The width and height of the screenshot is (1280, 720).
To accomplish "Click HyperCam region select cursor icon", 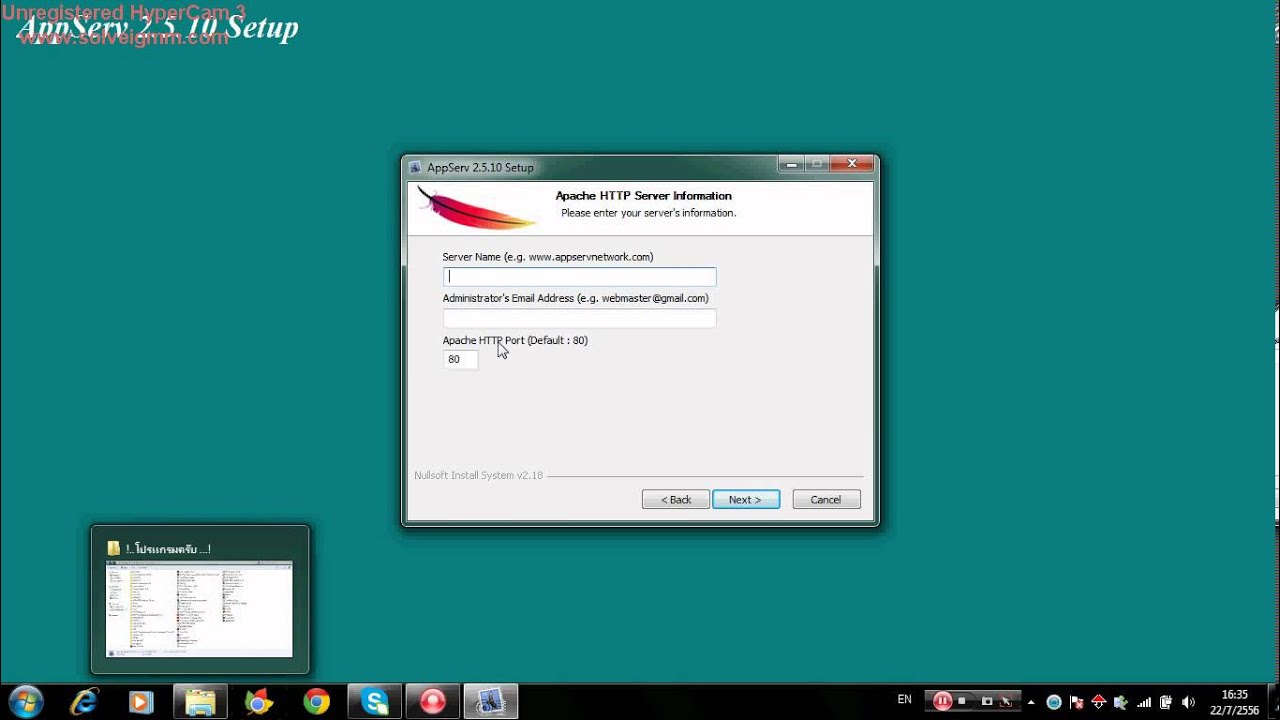I will pyautogui.click(x=1006, y=701).
